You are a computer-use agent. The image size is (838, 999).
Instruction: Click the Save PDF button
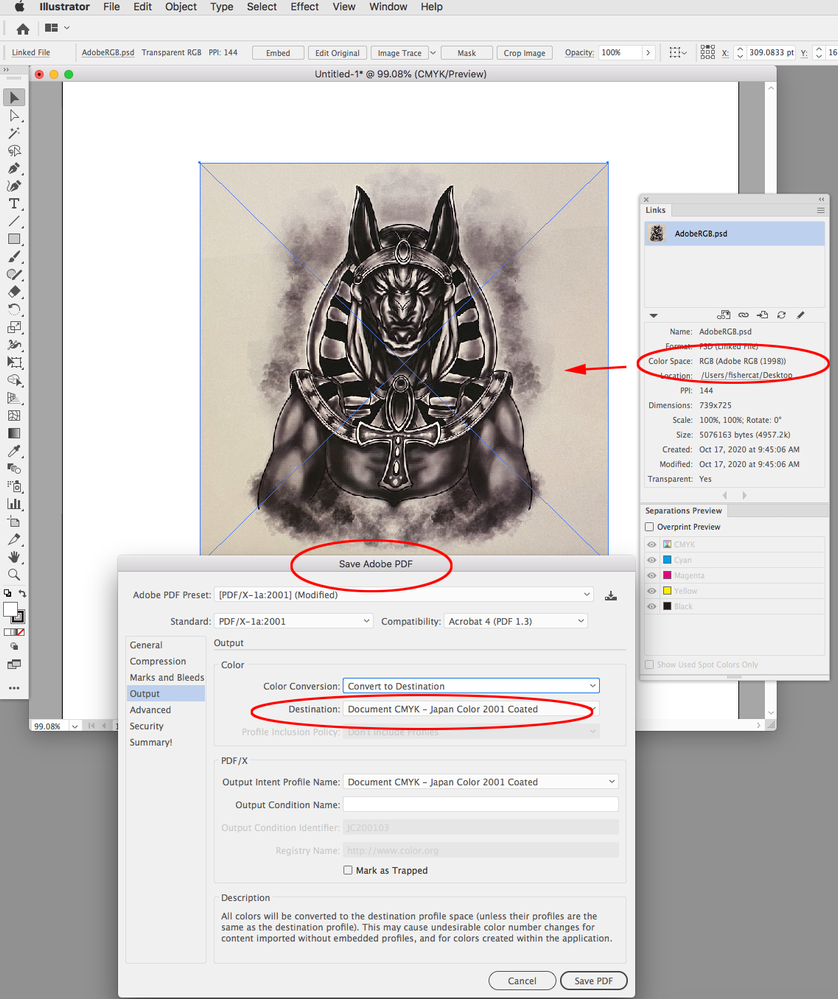coord(594,981)
